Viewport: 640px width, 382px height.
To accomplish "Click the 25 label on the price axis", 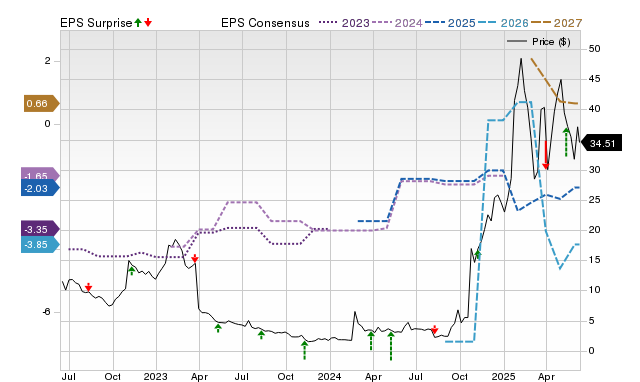I will (x=594, y=200).
